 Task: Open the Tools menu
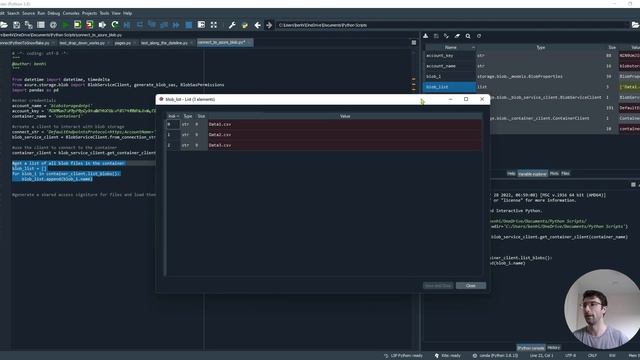tap(104, 13)
